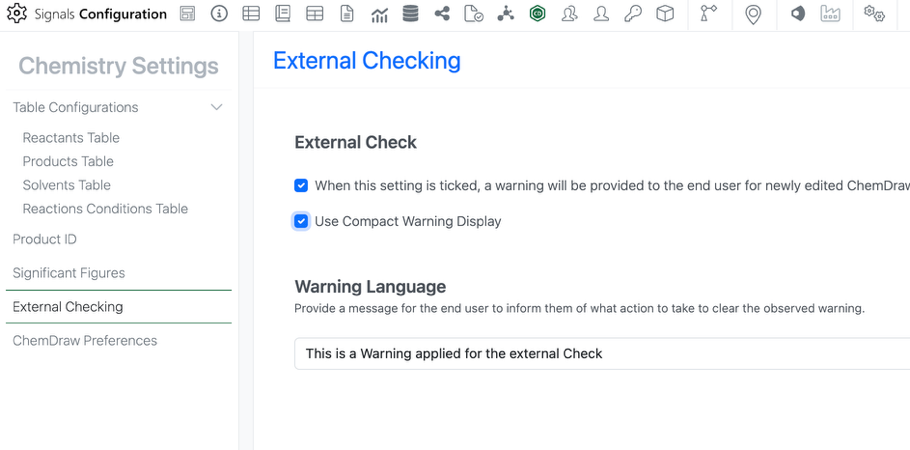Untick the ChemDraw warning setting checkbox
Image resolution: width=910 pixels, height=450 pixels.
301,186
